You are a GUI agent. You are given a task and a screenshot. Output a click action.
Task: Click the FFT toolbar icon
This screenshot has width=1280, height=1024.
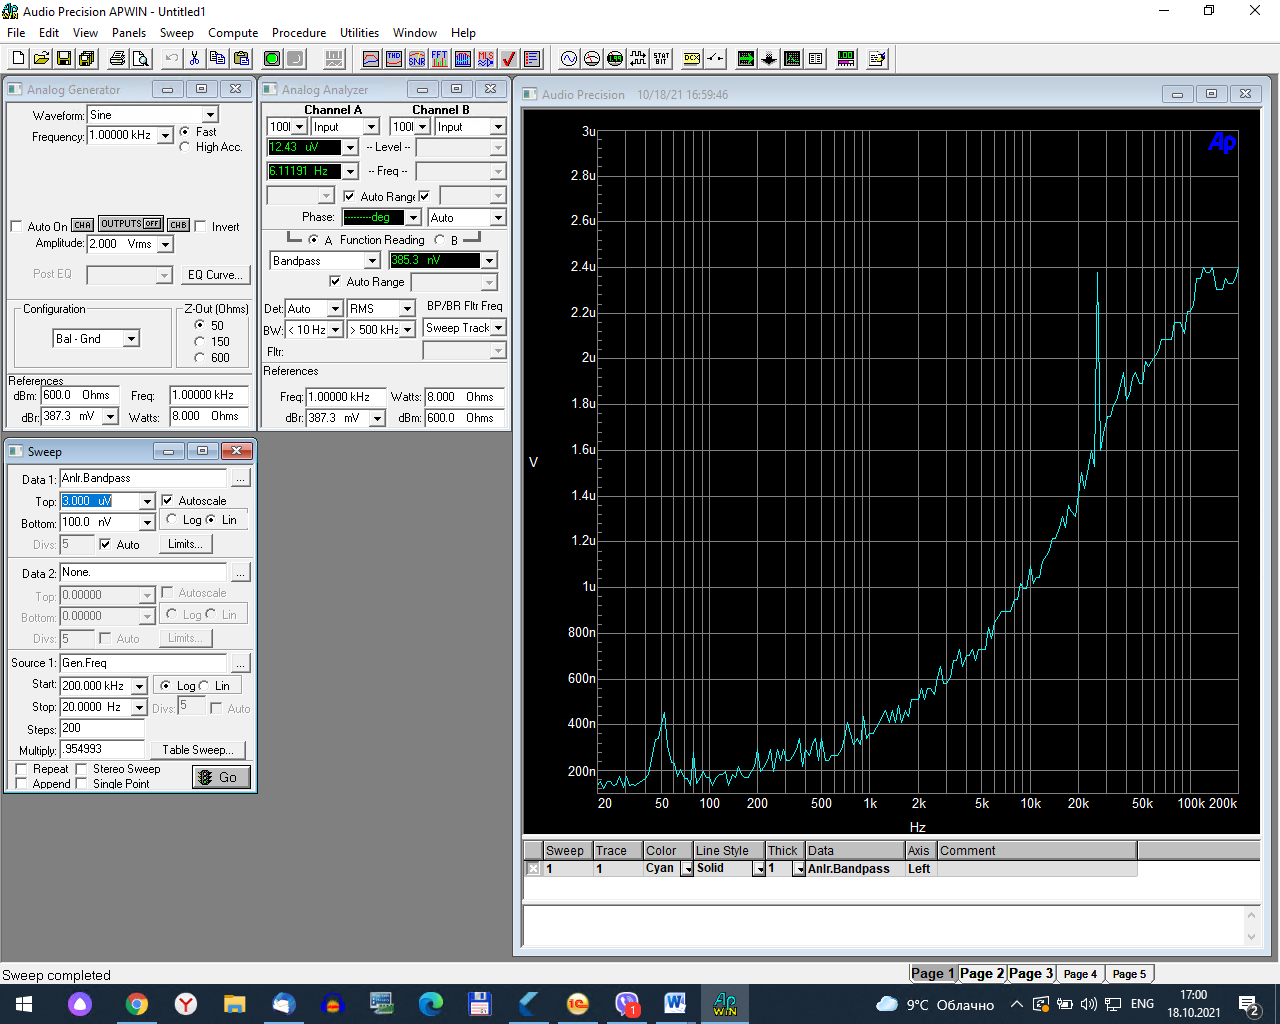click(440, 59)
